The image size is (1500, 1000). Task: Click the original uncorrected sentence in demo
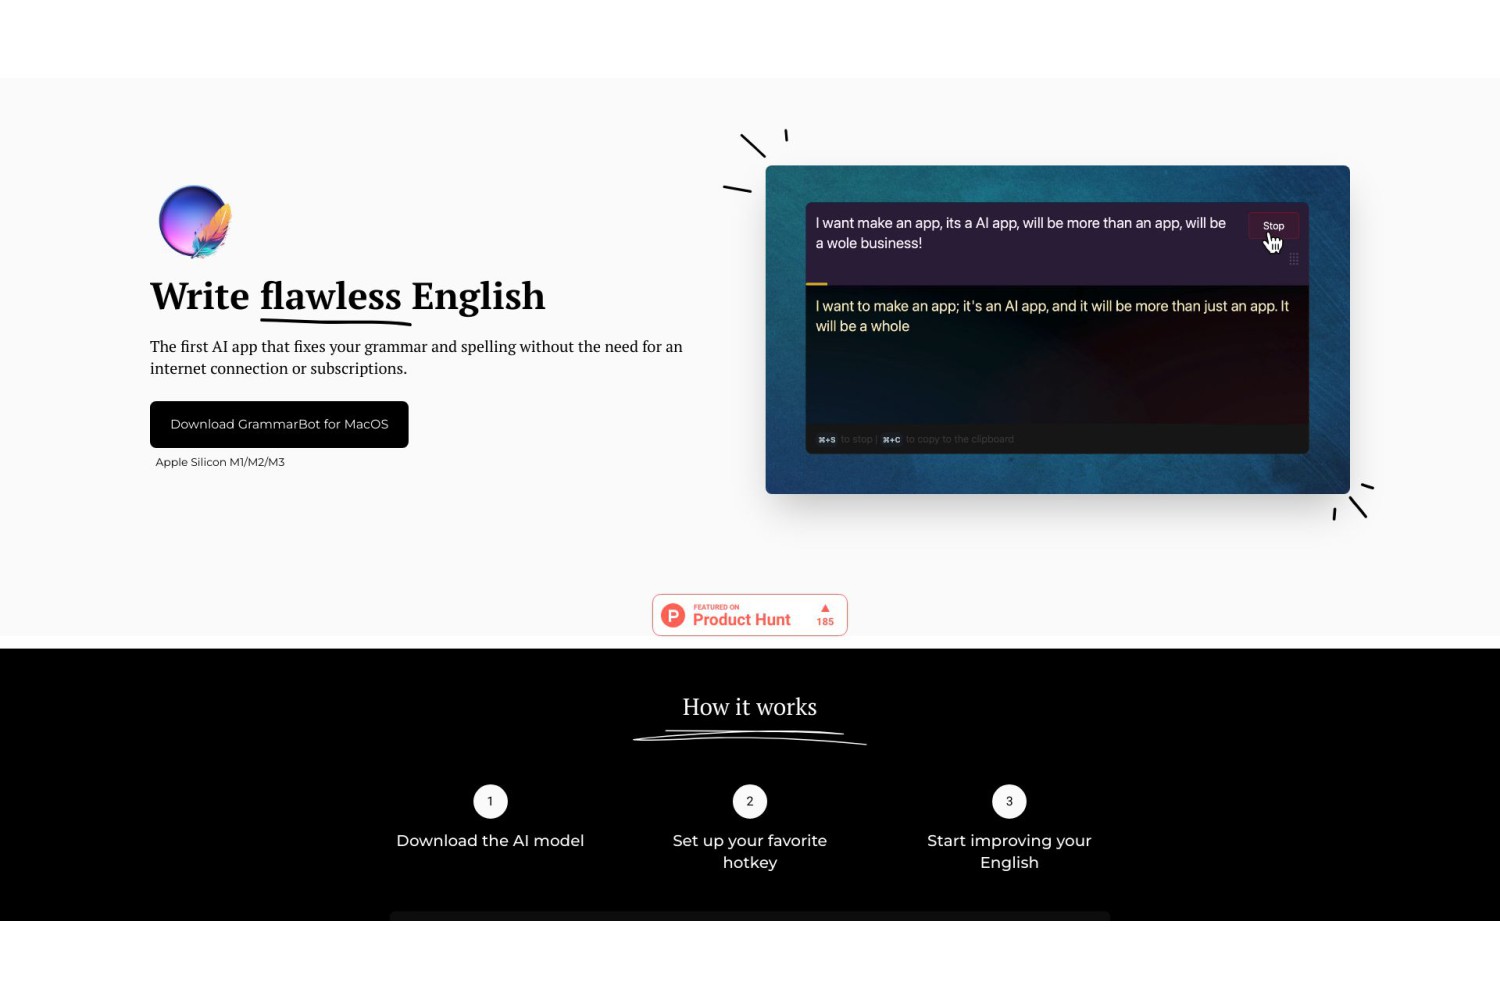pos(1020,233)
